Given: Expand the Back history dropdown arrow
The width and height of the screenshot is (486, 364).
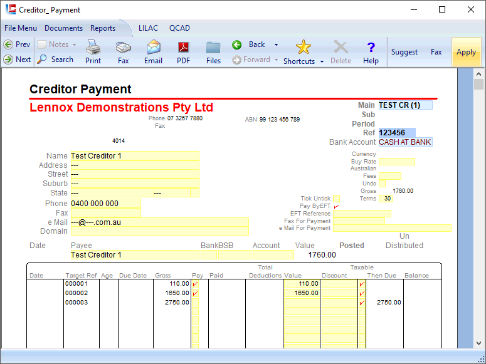Looking at the screenshot, I should click(276, 45).
